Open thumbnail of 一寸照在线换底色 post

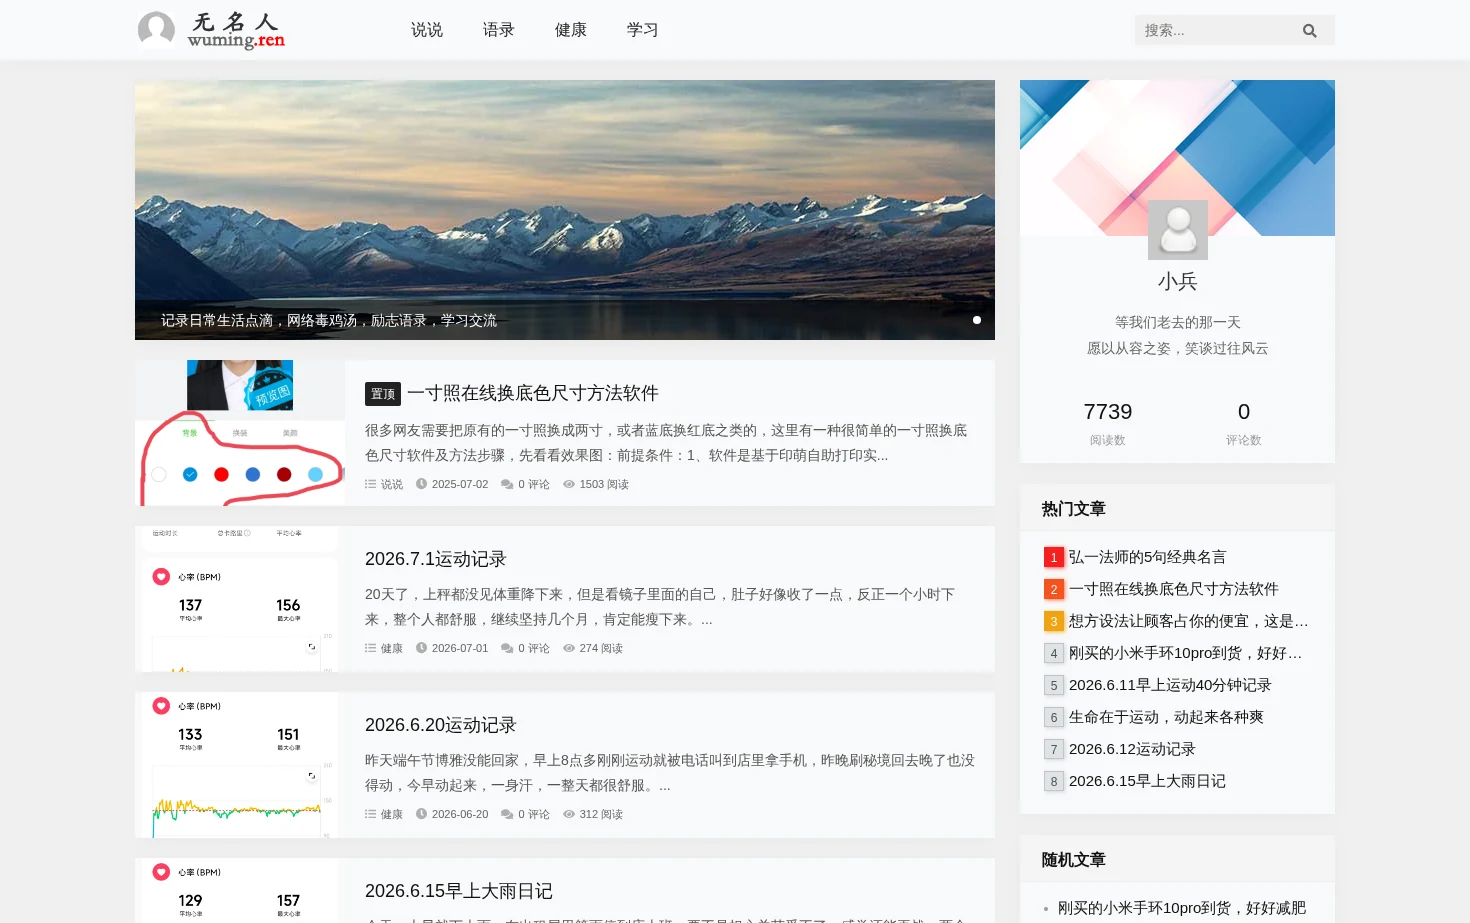[240, 433]
